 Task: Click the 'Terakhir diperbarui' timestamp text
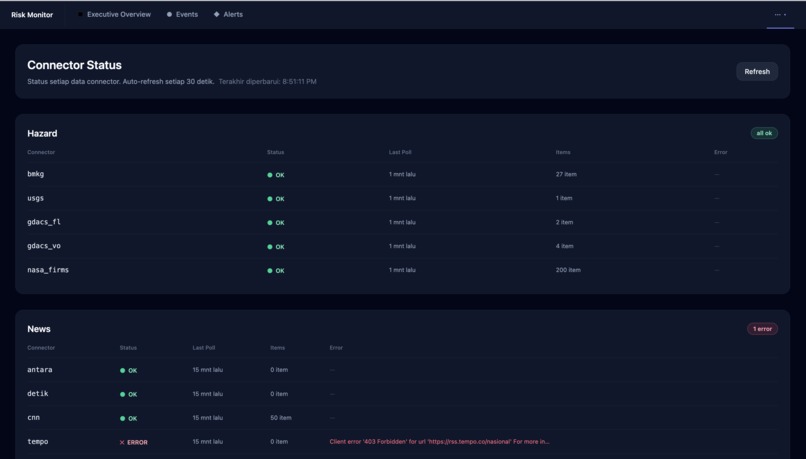[267, 81]
